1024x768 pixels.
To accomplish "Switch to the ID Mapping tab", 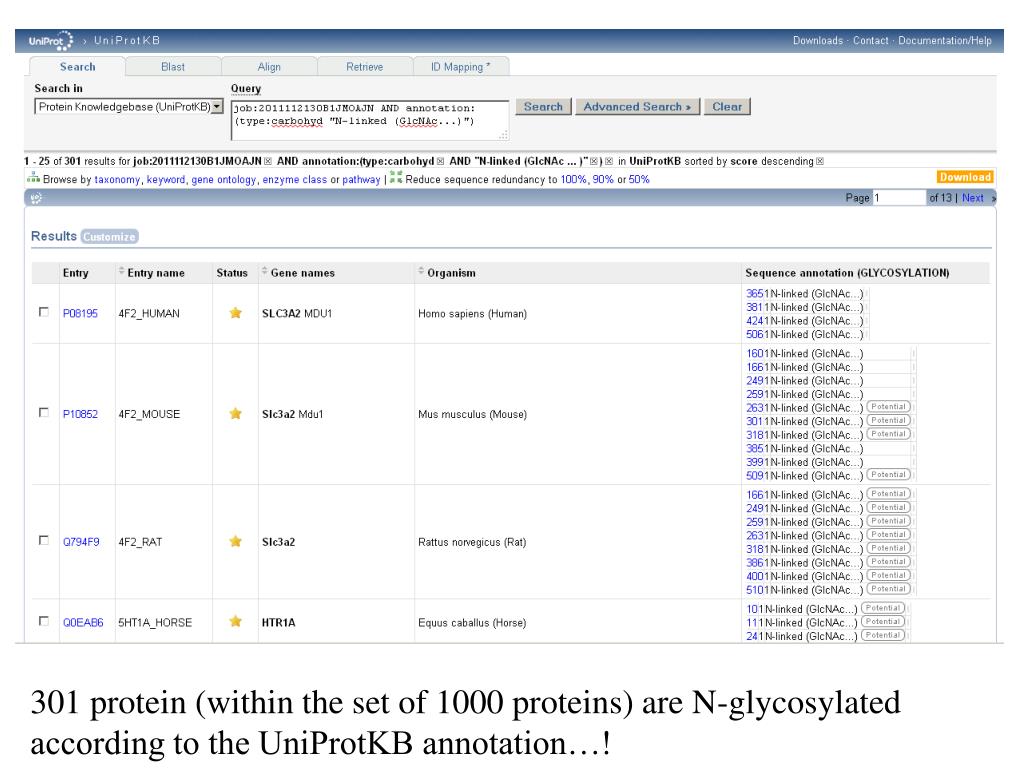I will pyautogui.click(x=460, y=67).
